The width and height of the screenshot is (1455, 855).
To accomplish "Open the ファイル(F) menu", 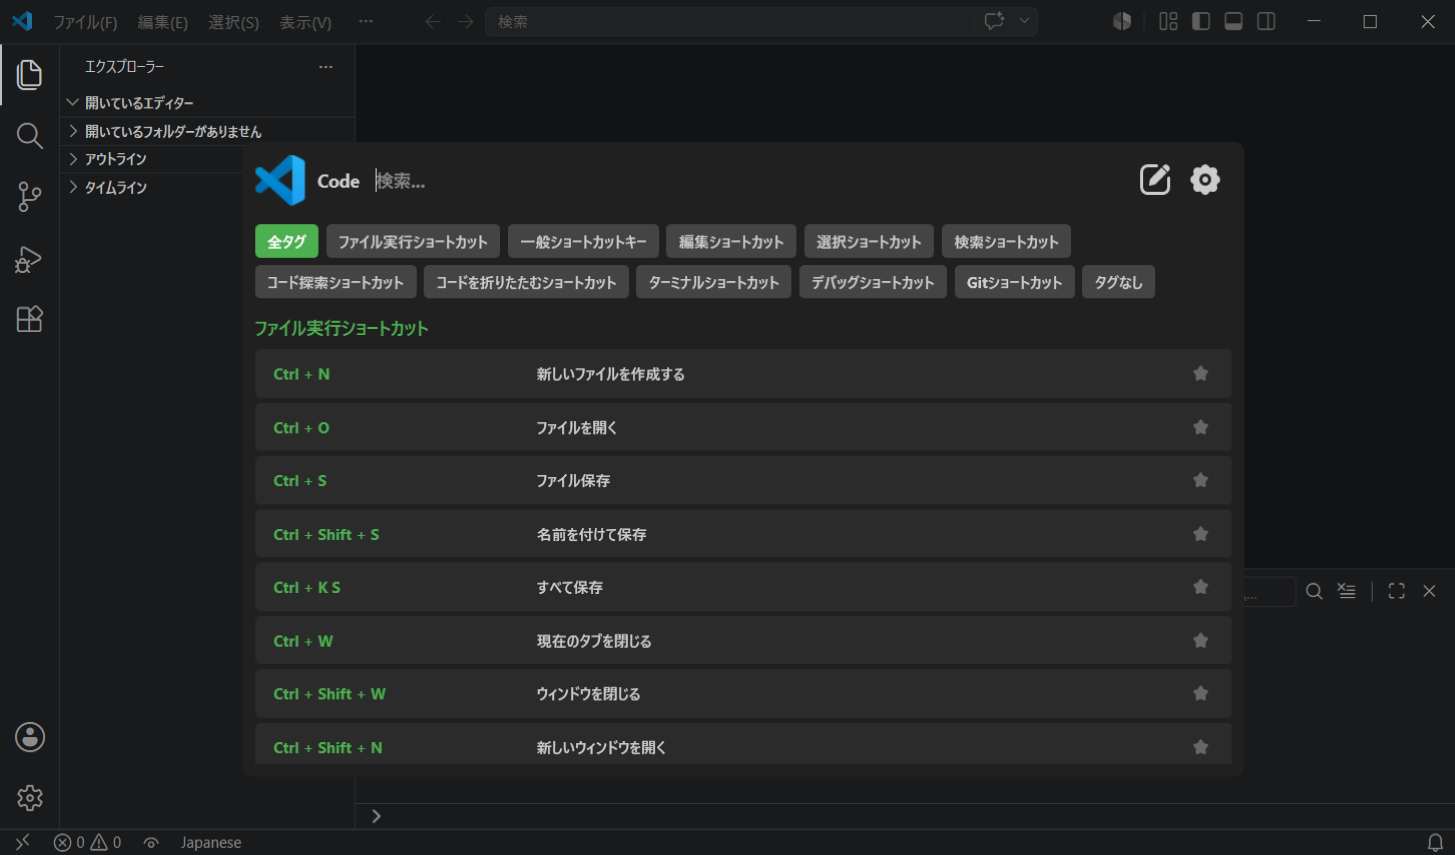I will tap(85, 22).
